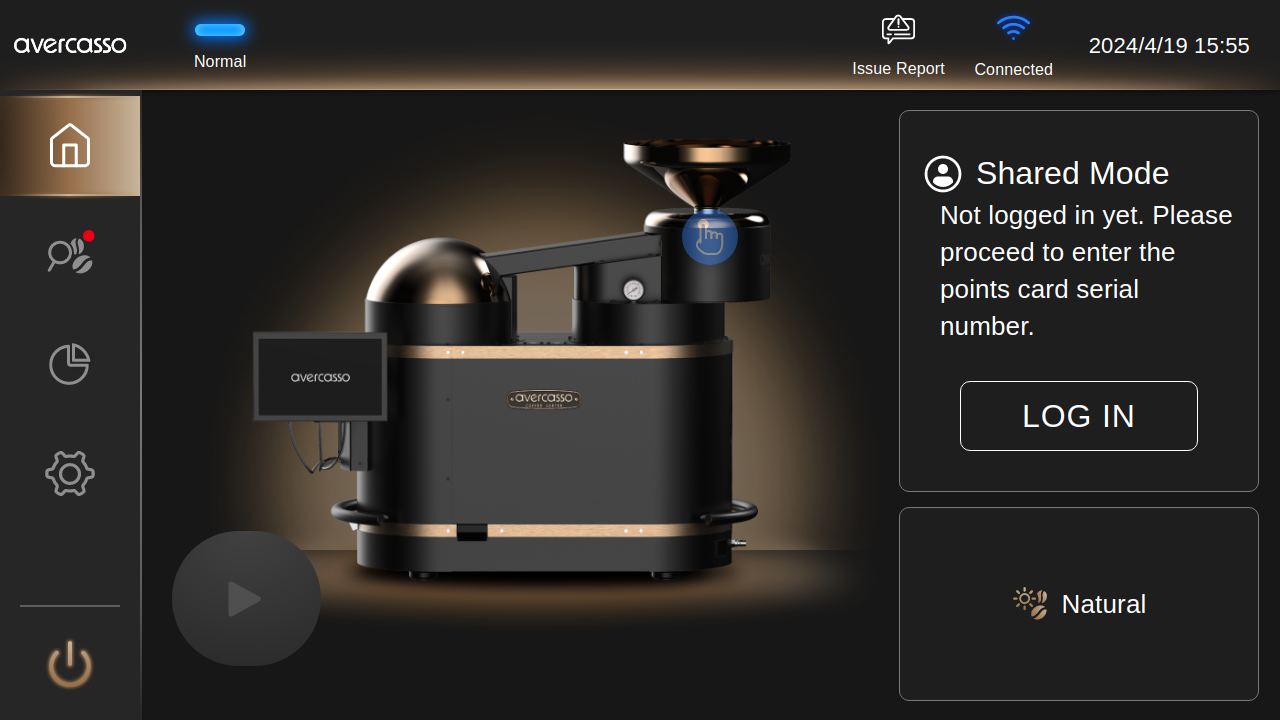Image resolution: width=1280 pixels, height=720 pixels.
Task: Tap the hand pointer hotspot on hopper
Action: point(710,238)
